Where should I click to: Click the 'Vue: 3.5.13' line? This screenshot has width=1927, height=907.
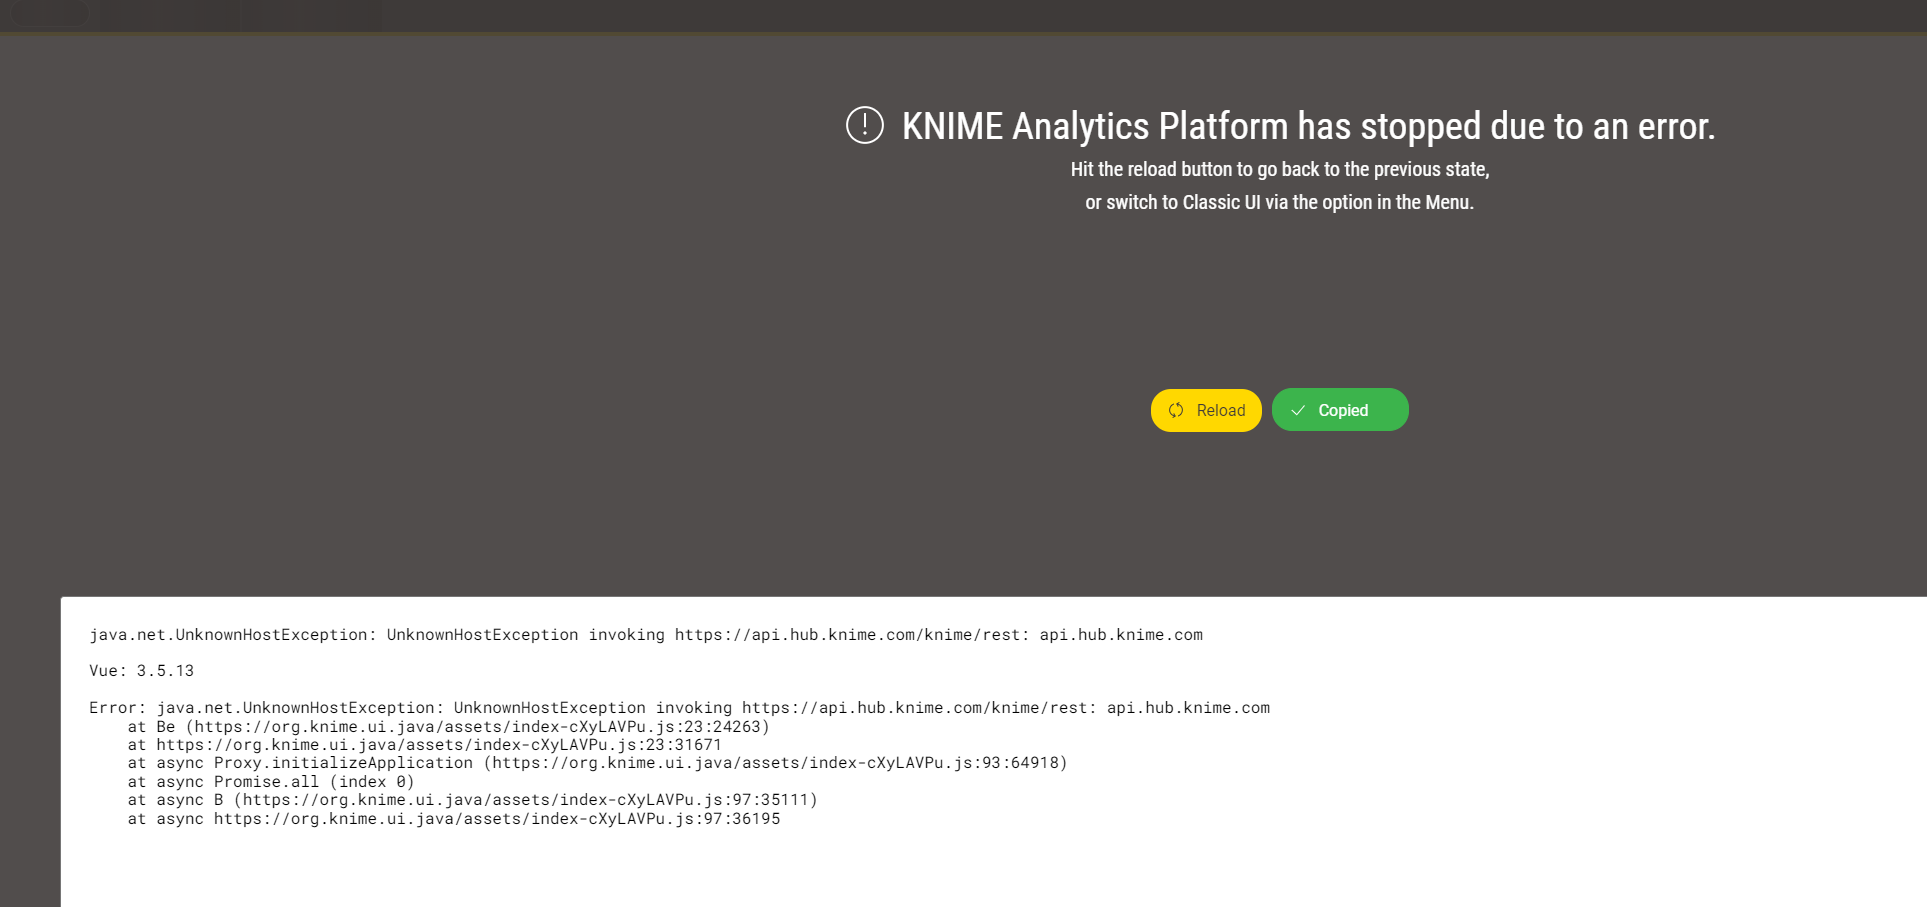(142, 671)
